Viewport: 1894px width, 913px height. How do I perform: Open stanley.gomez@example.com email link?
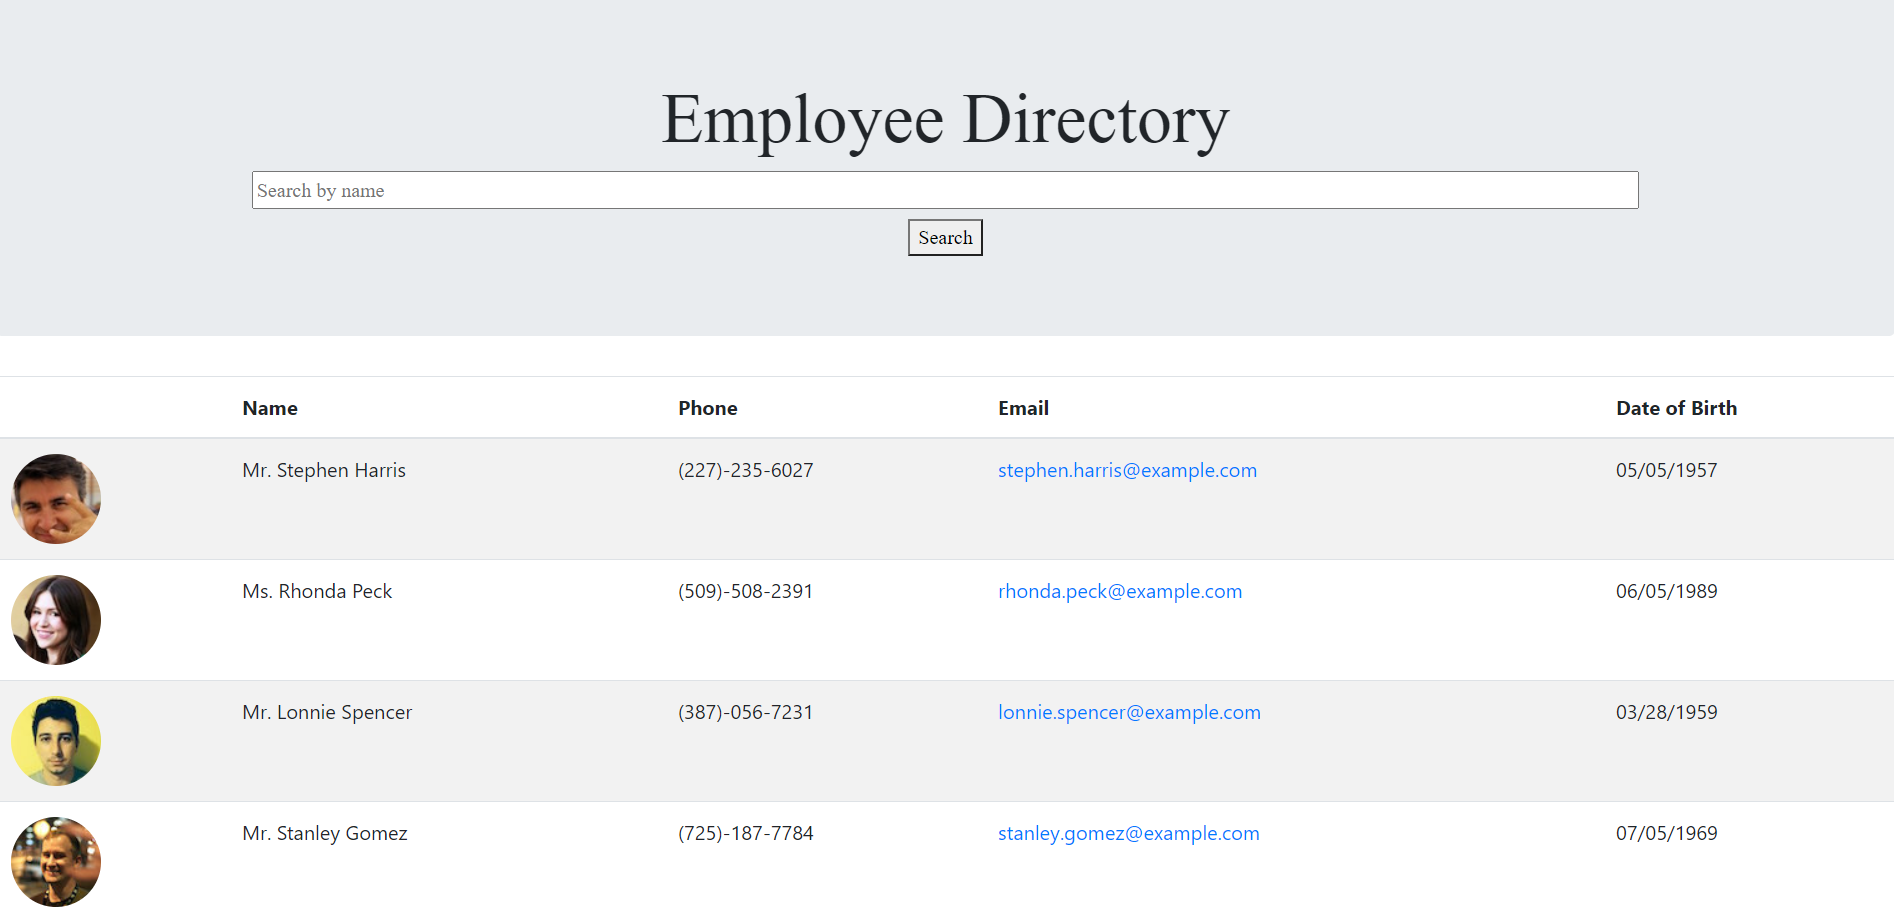[1128, 833]
